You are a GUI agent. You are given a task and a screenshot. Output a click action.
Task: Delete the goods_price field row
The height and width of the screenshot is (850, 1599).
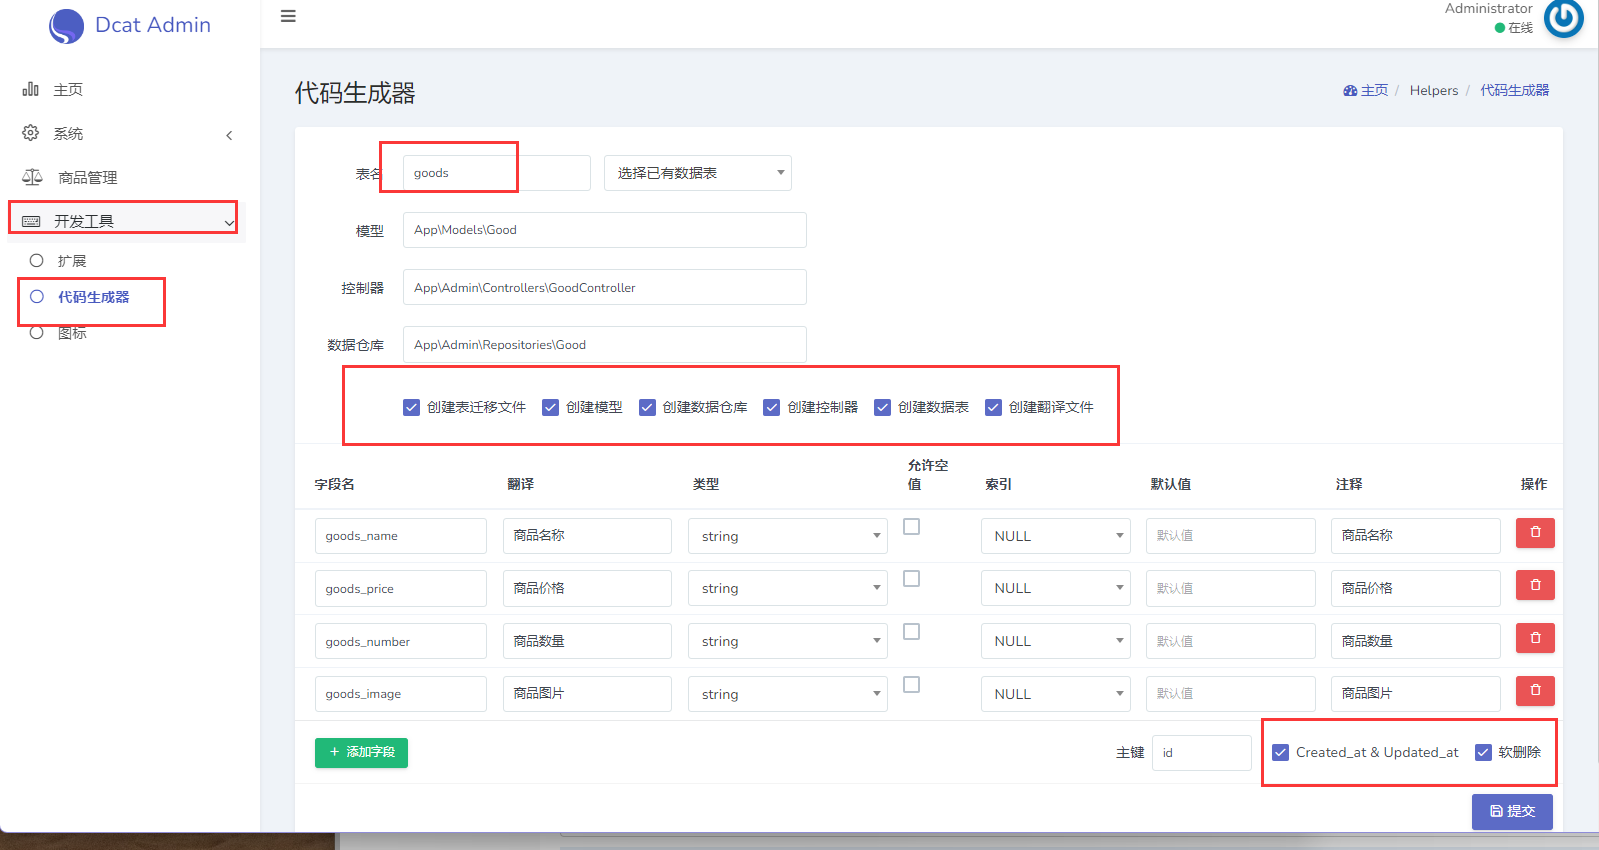1535,585
